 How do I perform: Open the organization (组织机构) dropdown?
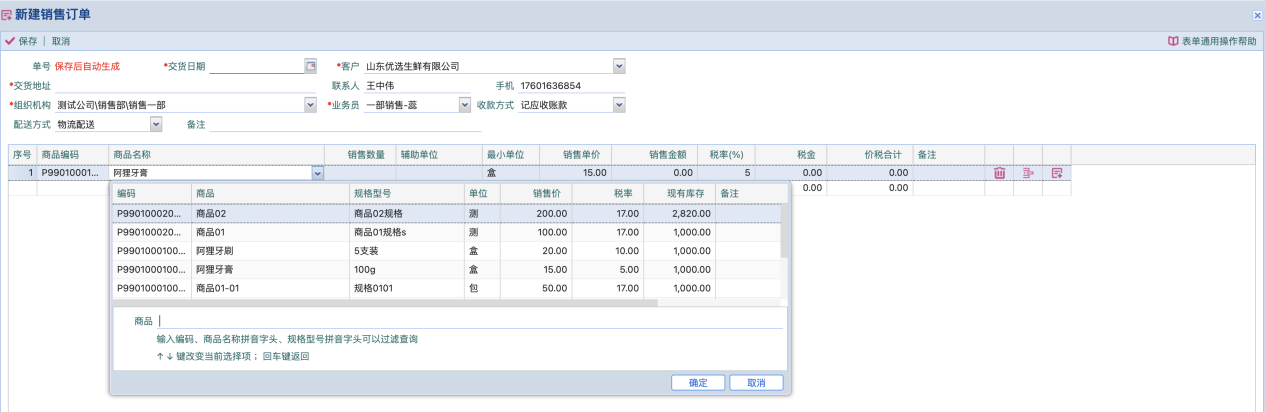[310, 105]
